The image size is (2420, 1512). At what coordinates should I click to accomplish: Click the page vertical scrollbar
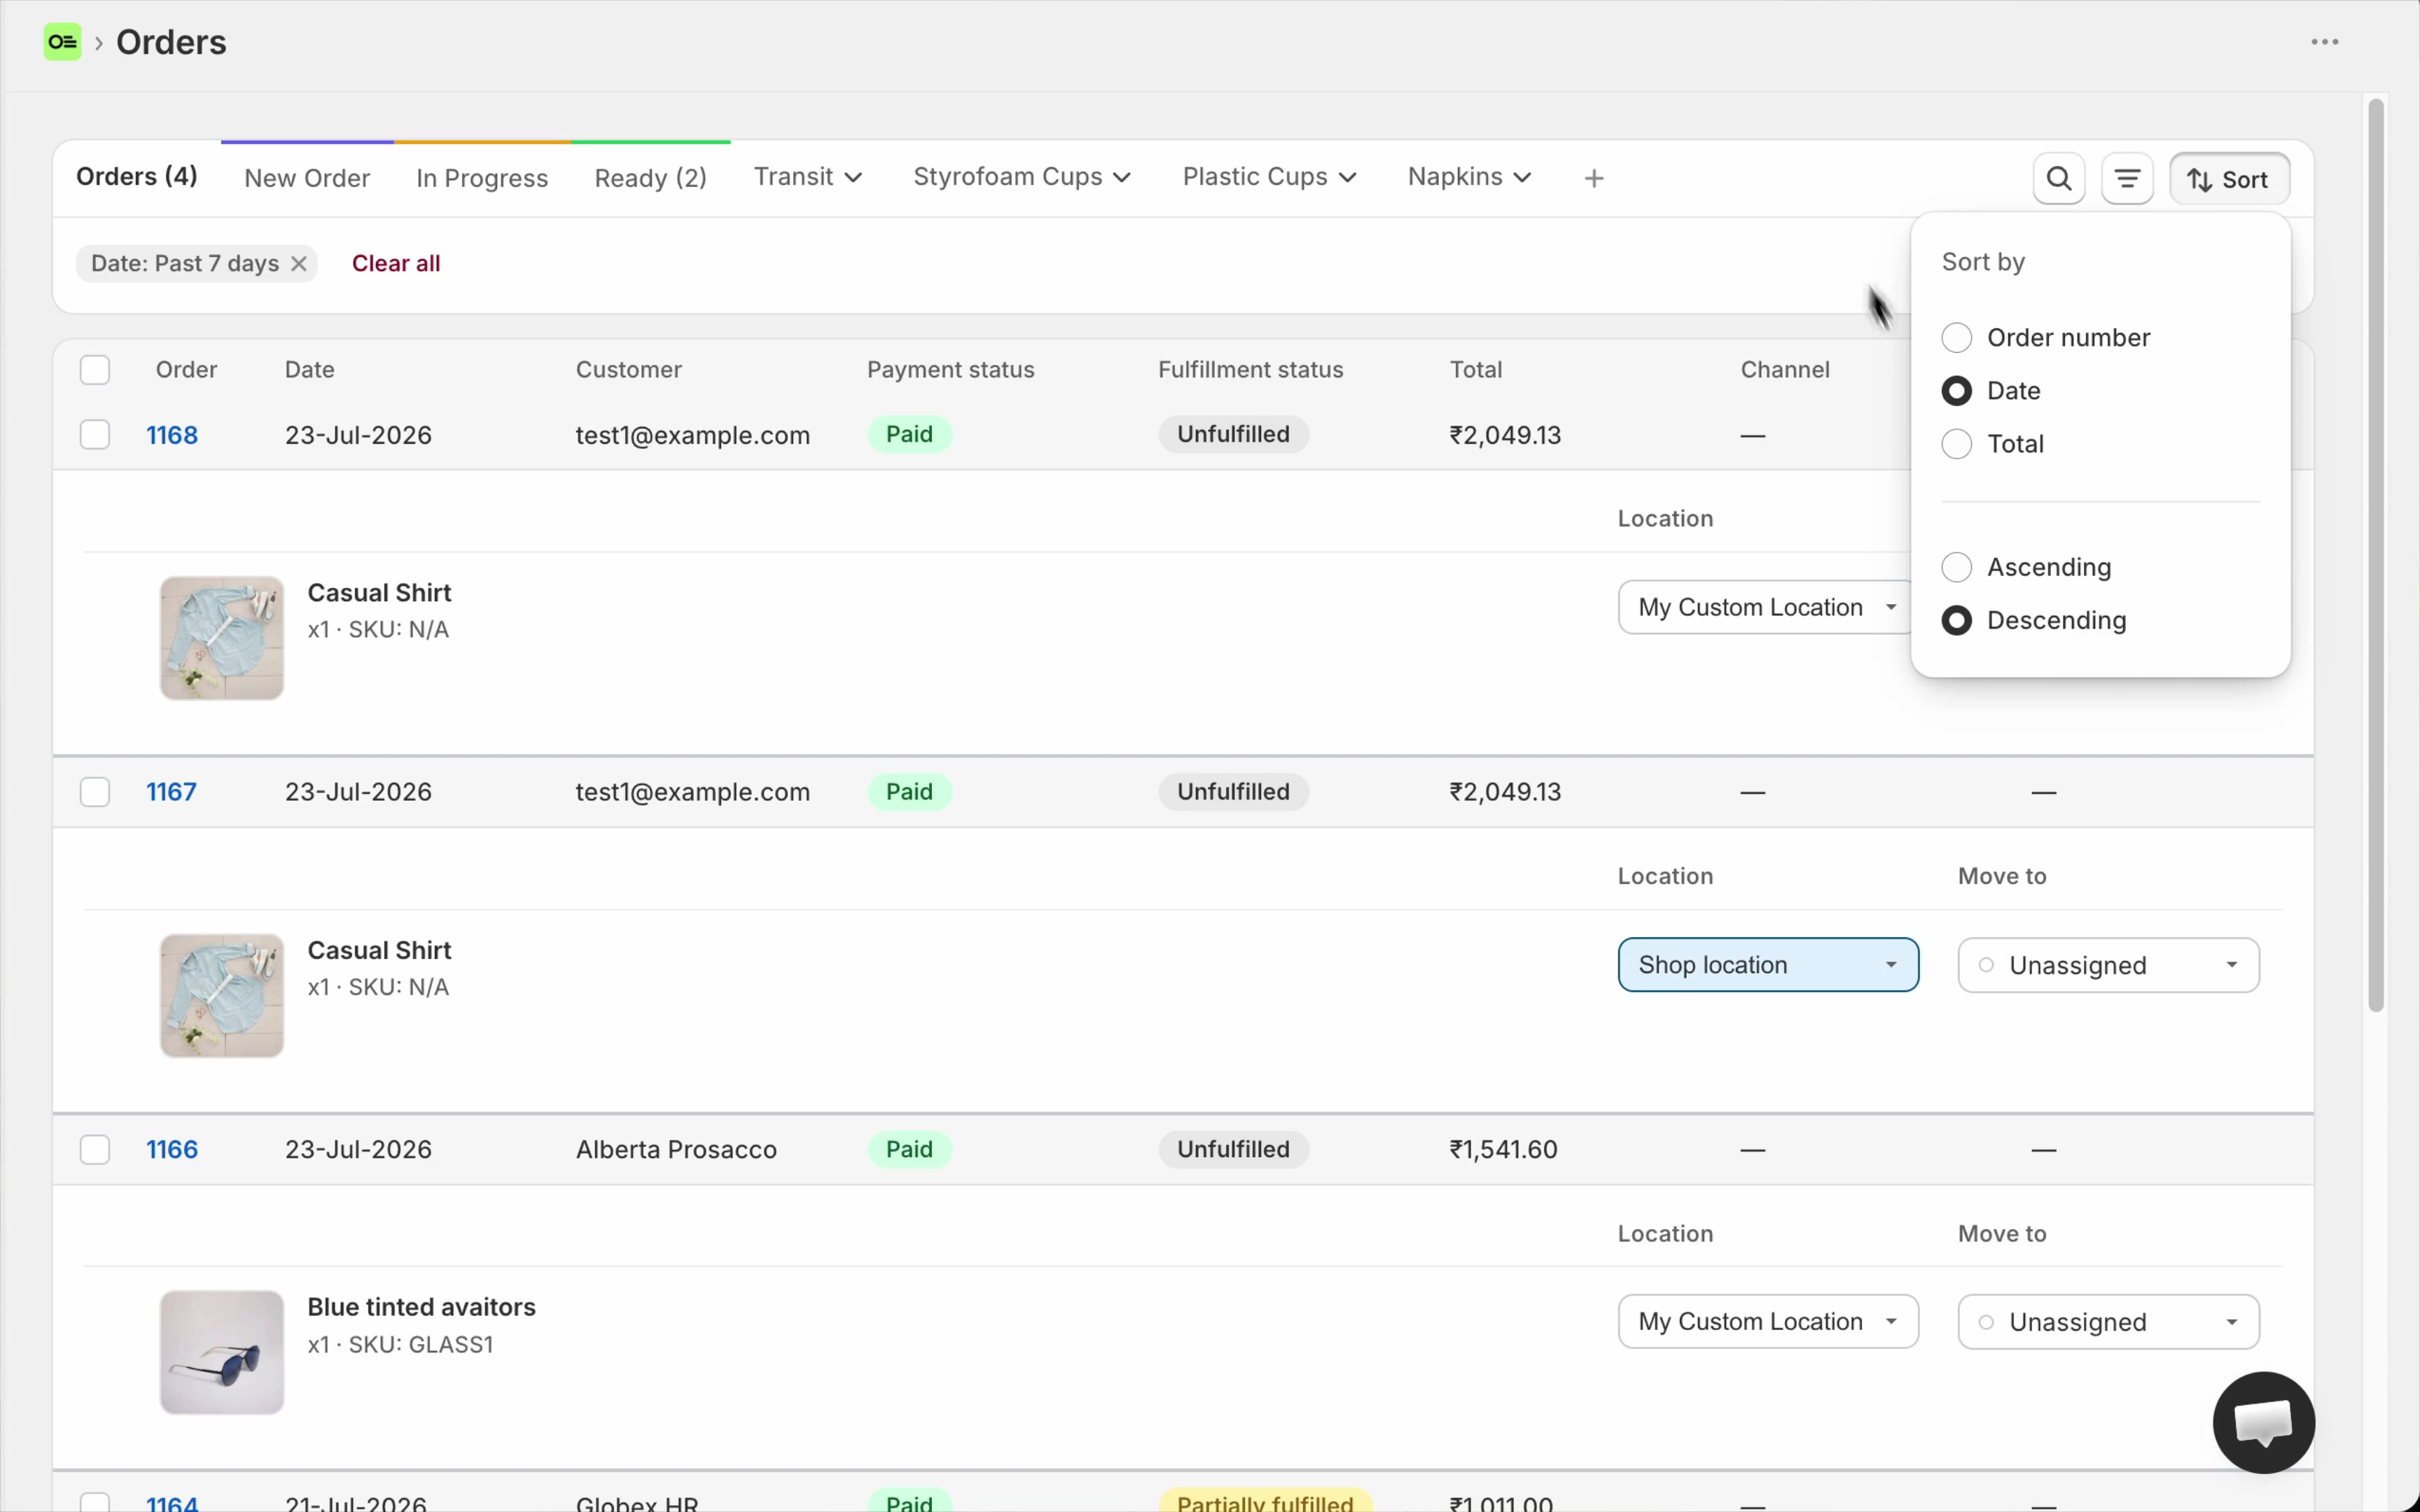click(2376, 555)
